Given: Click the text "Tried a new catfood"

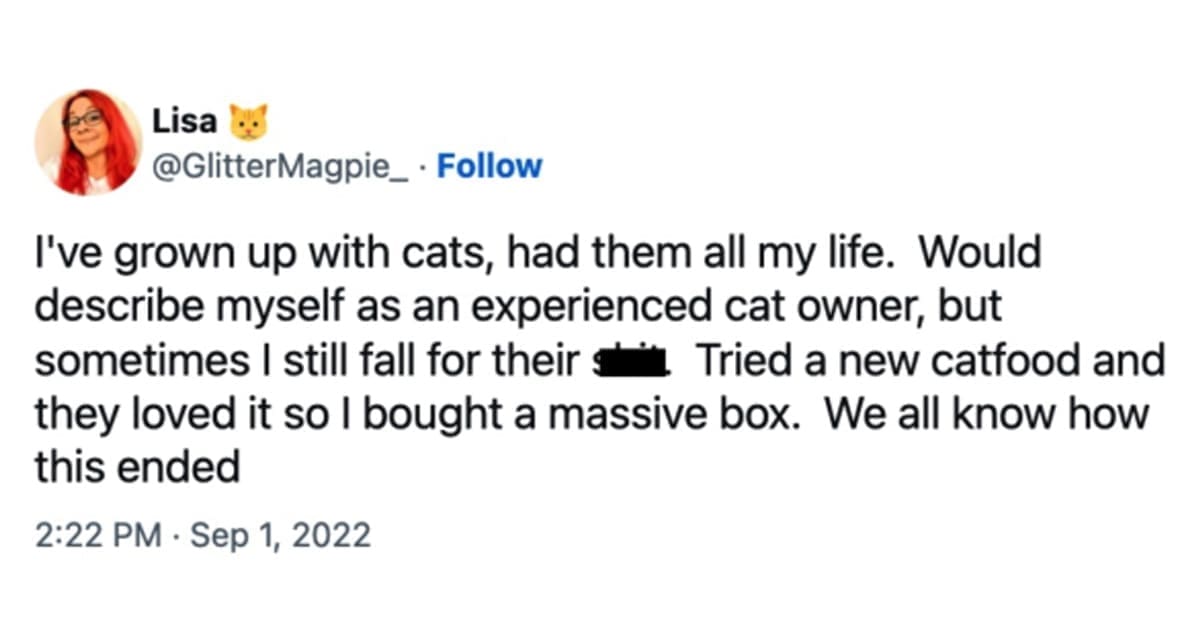Looking at the screenshot, I should pos(870,361).
